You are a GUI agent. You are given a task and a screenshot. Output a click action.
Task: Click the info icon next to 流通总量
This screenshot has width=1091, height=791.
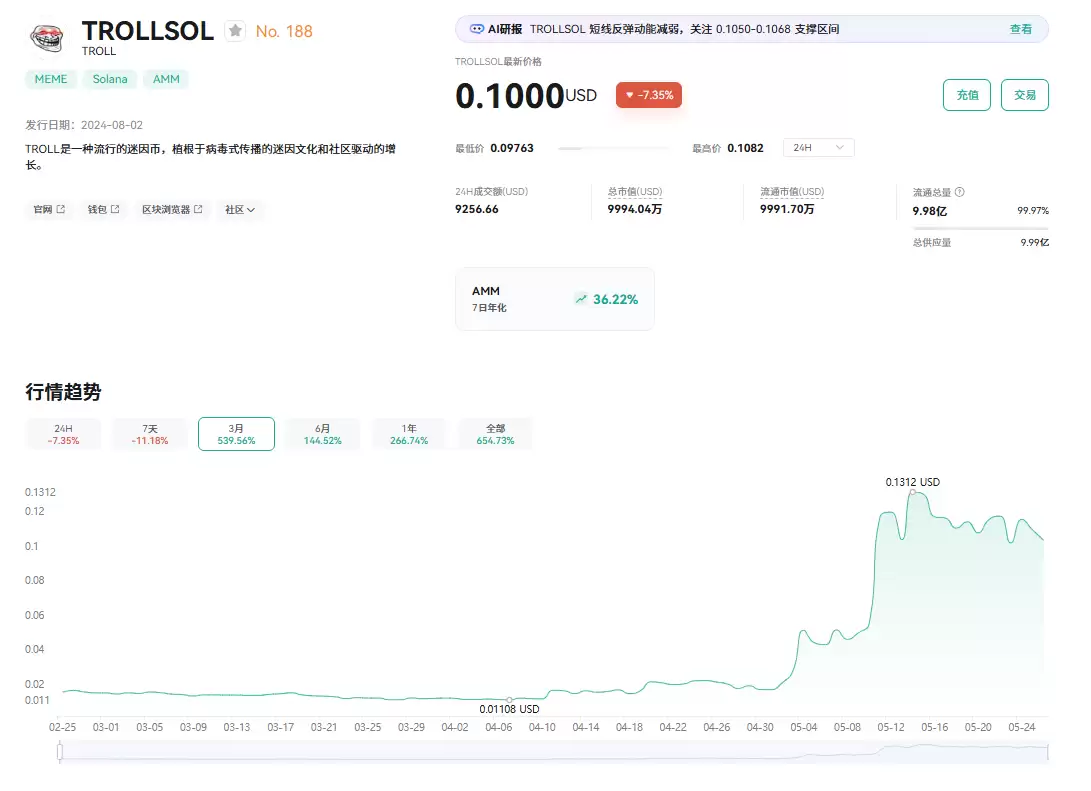[959, 192]
